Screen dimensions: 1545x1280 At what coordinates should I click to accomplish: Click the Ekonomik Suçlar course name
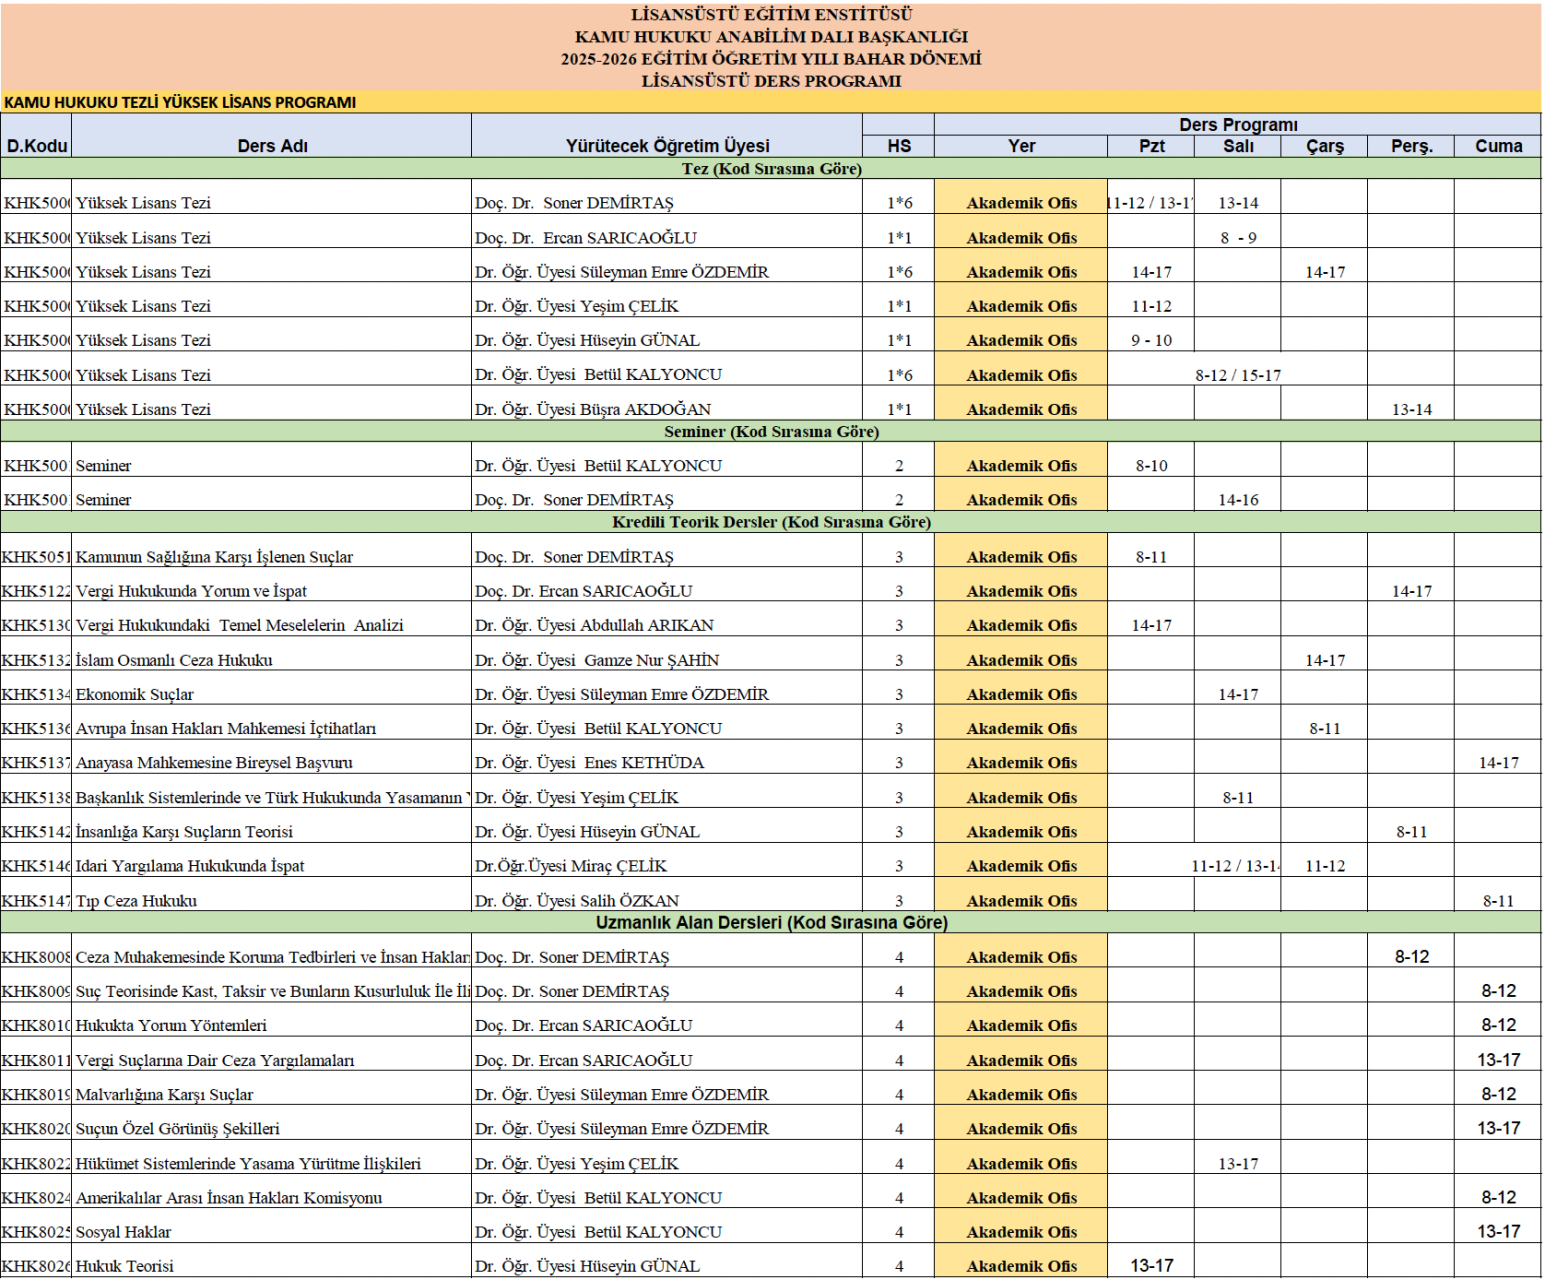pyautogui.click(x=135, y=694)
